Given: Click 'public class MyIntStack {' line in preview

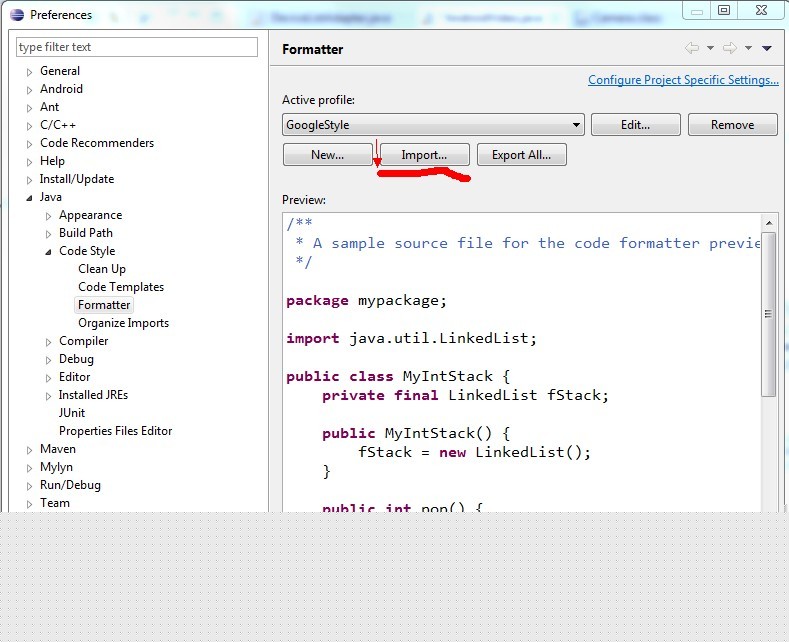Looking at the screenshot, I should [398, 376].
